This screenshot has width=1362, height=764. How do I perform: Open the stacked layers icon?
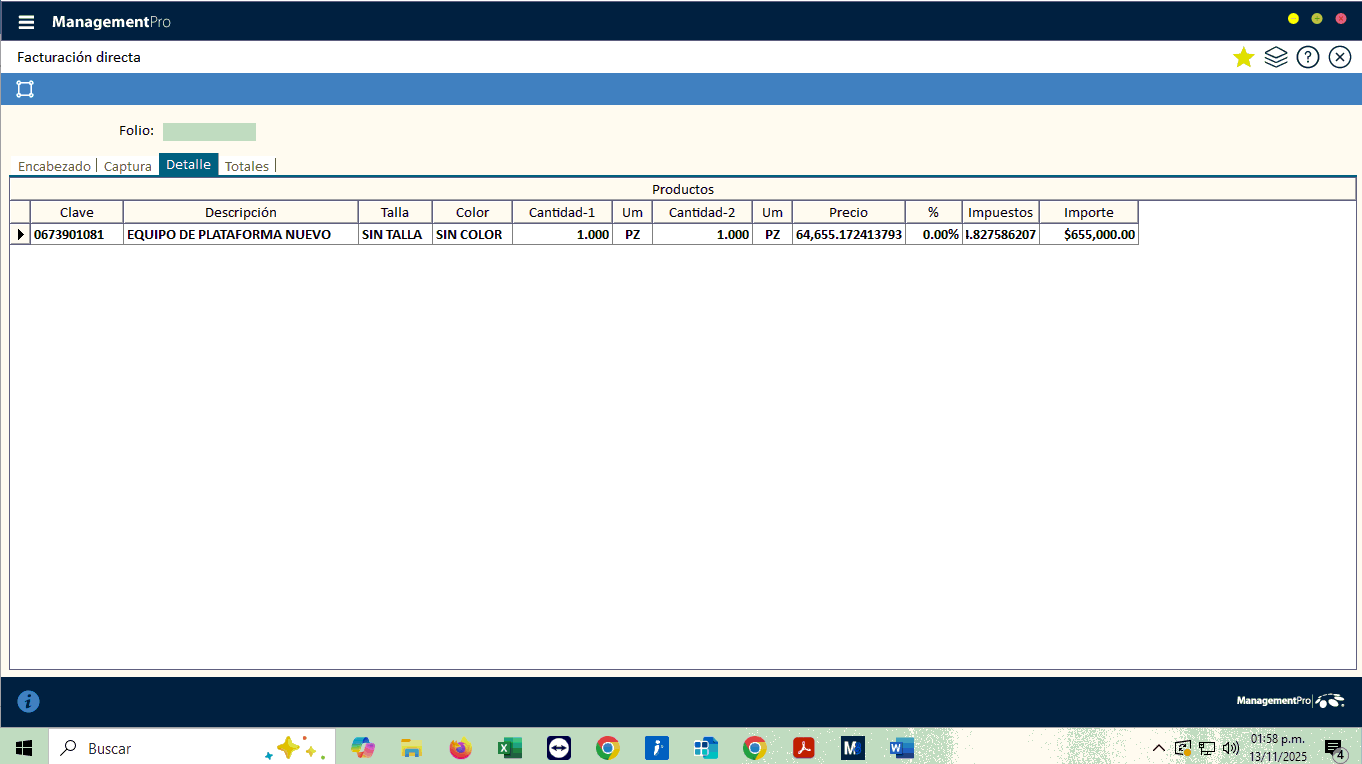[x=1275, y=57]
